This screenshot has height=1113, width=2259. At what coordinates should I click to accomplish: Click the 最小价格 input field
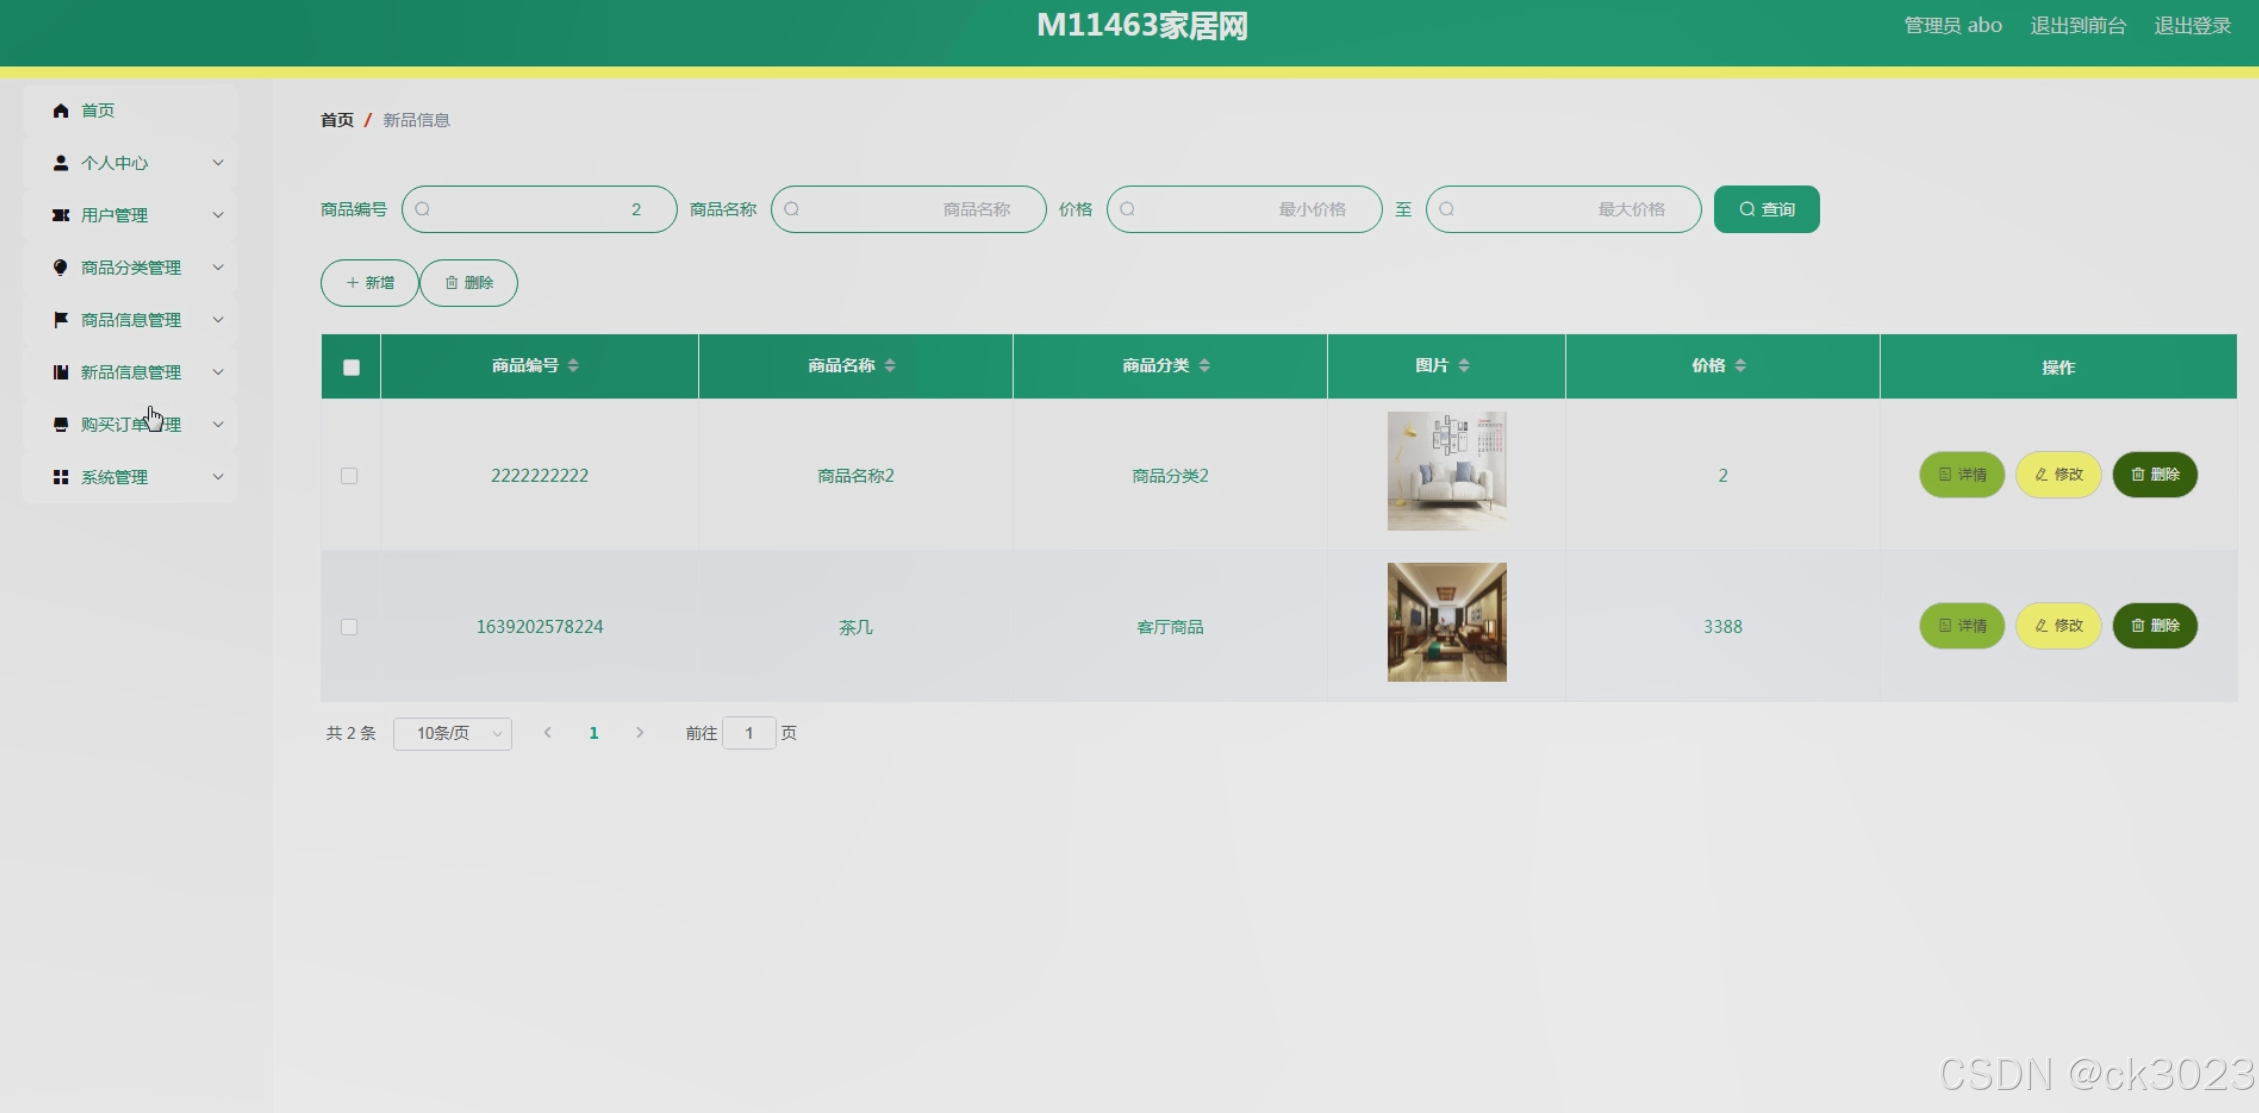[1244, 210]
